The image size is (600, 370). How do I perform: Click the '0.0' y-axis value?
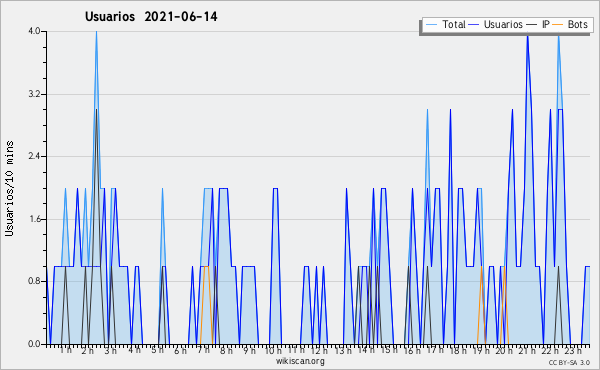(x=34, y=344)
